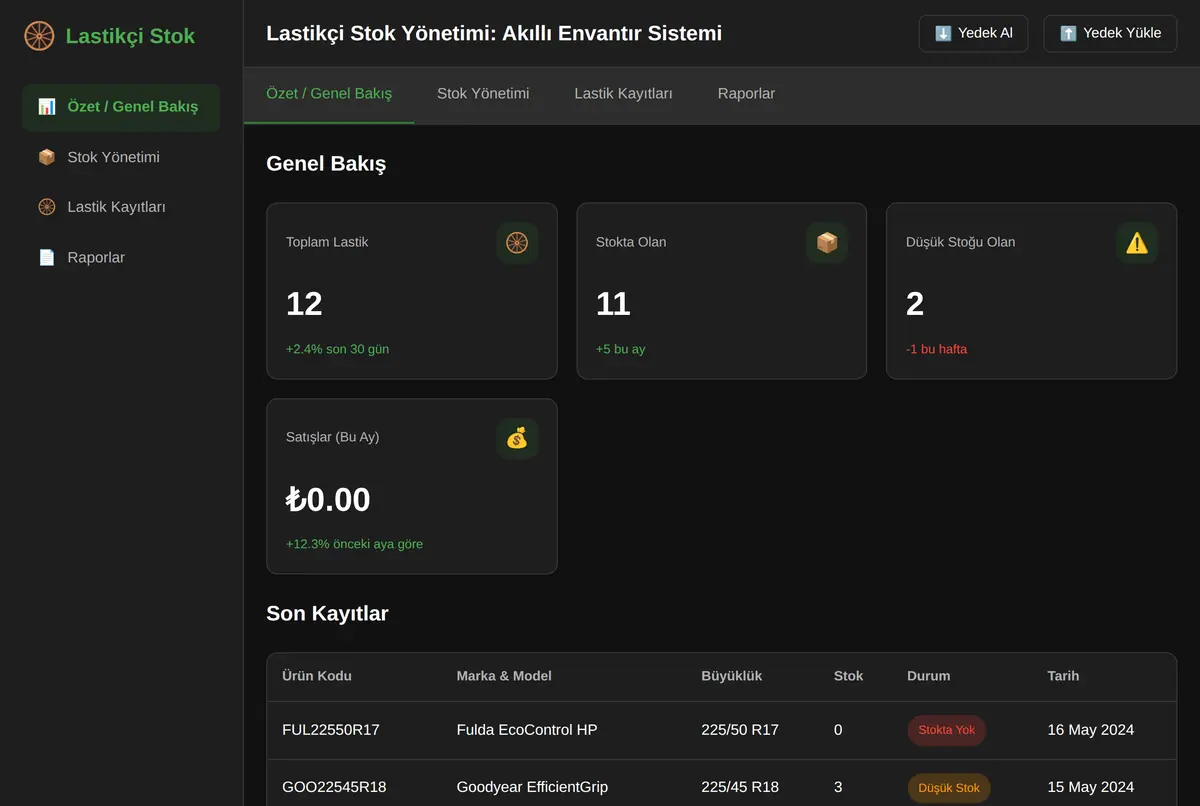This screenshot has height=806, width=1200.
Task: Click product code FUL22550R17
Action: [331, 730]
